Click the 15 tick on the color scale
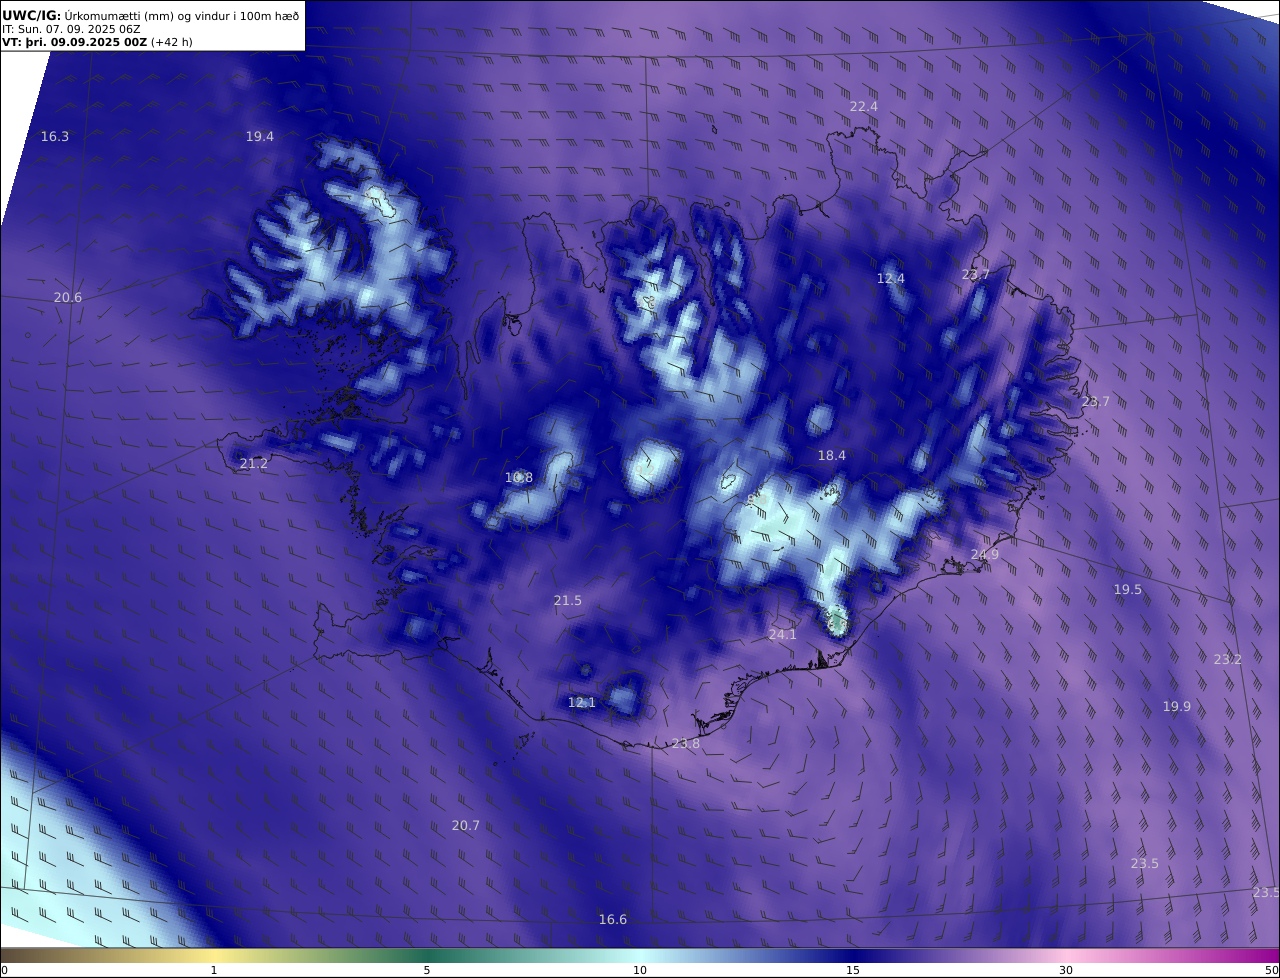Image resolution: width=1280 pixels, height=978 pixels. [x=853, y=970]
